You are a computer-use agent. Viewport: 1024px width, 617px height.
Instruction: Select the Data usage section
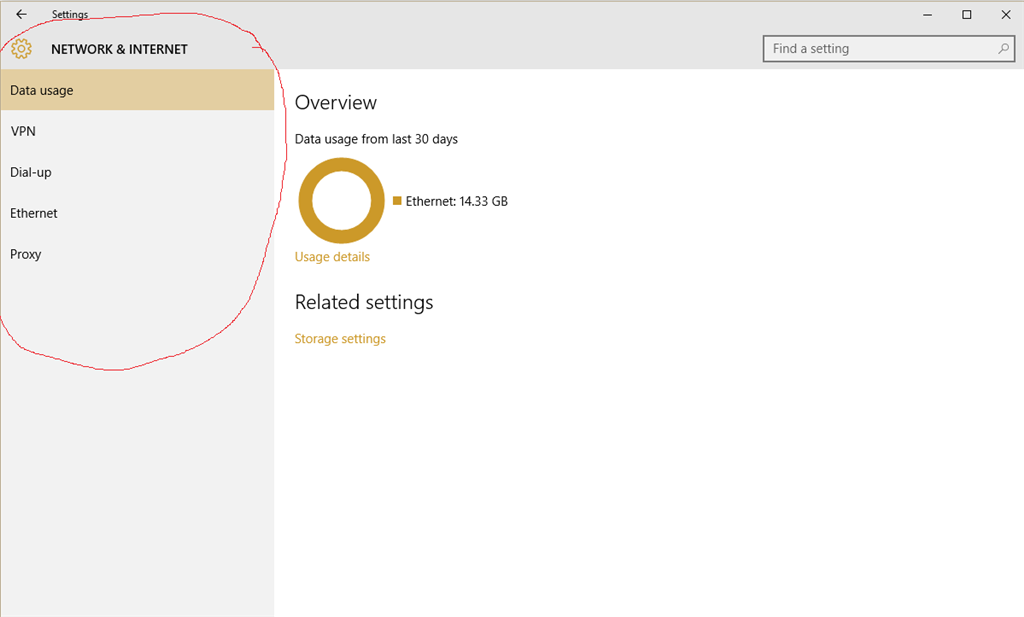pos(41,90)
